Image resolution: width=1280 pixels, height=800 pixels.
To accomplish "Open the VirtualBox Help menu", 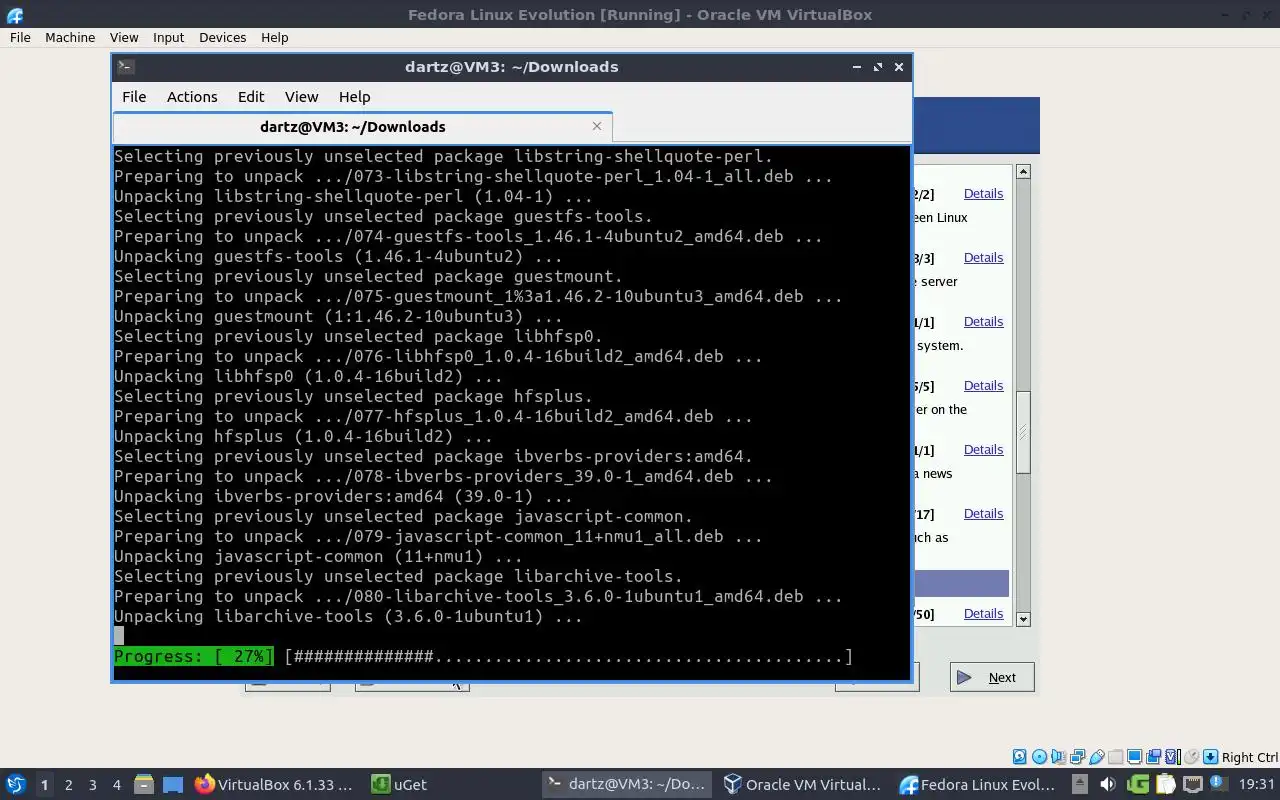I will tap(274, 37).
